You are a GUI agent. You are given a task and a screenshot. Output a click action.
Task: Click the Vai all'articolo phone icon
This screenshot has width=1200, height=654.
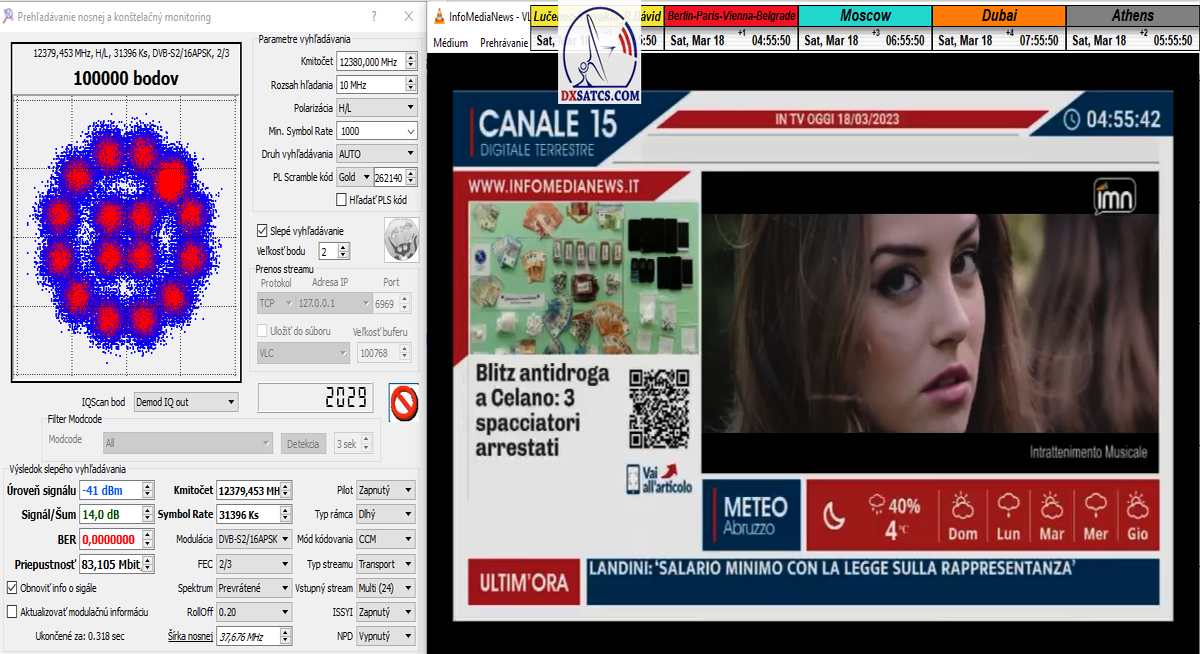pos(634,480)
